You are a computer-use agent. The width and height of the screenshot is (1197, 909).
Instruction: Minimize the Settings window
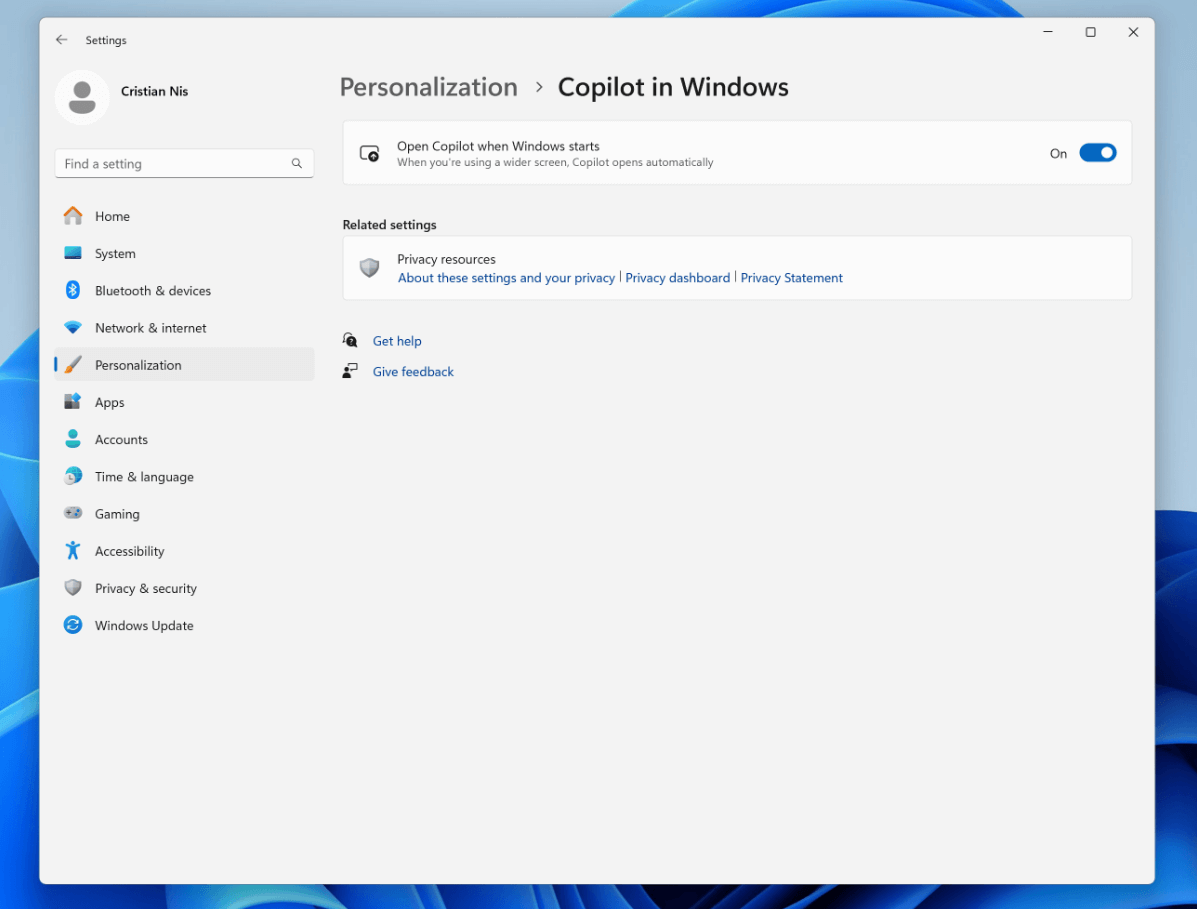(x=1048, y=32)
